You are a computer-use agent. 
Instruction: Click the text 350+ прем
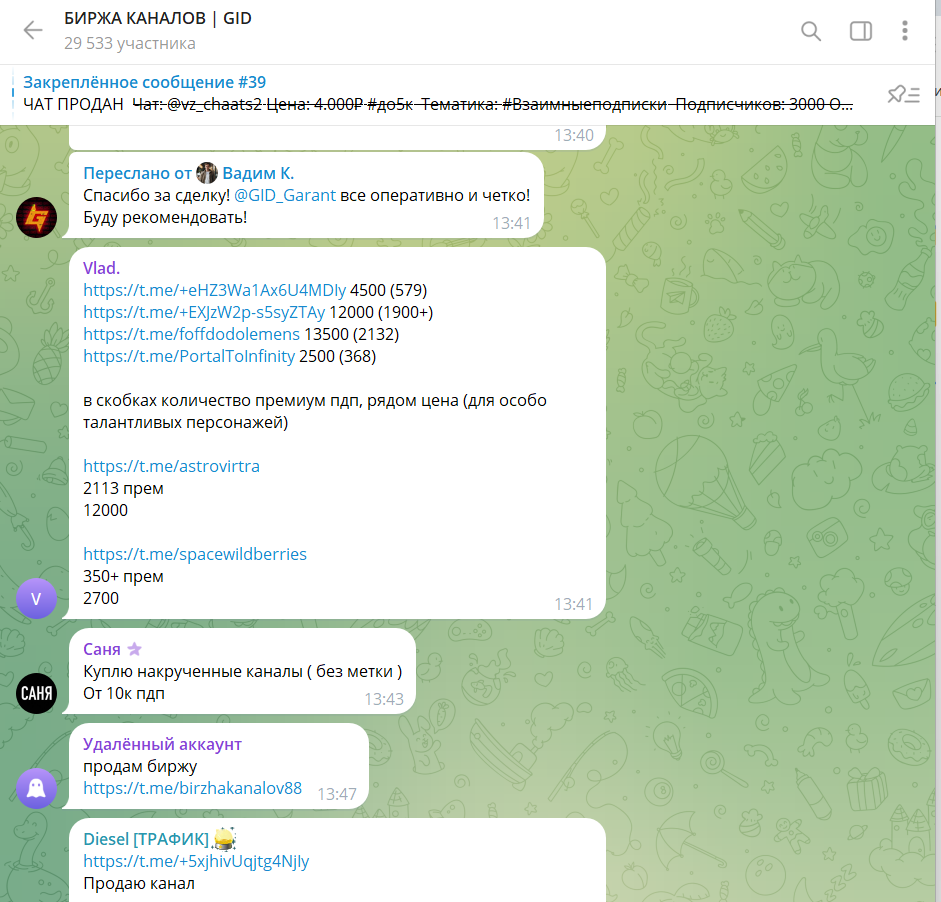click(123, 576)
